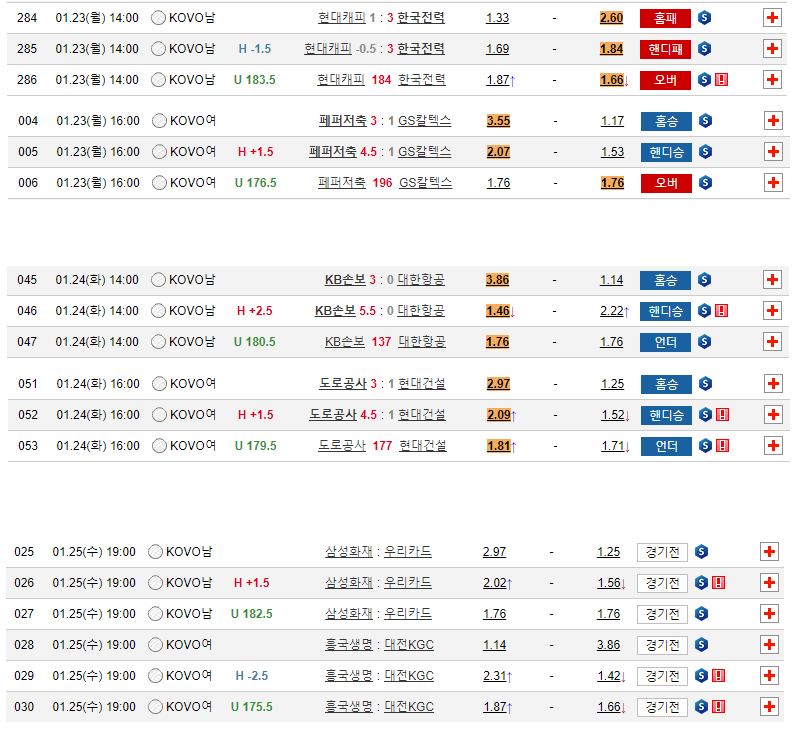Click the 경기전 button in row 027
This screenshot has height=734, width=799.
(662, 614)
